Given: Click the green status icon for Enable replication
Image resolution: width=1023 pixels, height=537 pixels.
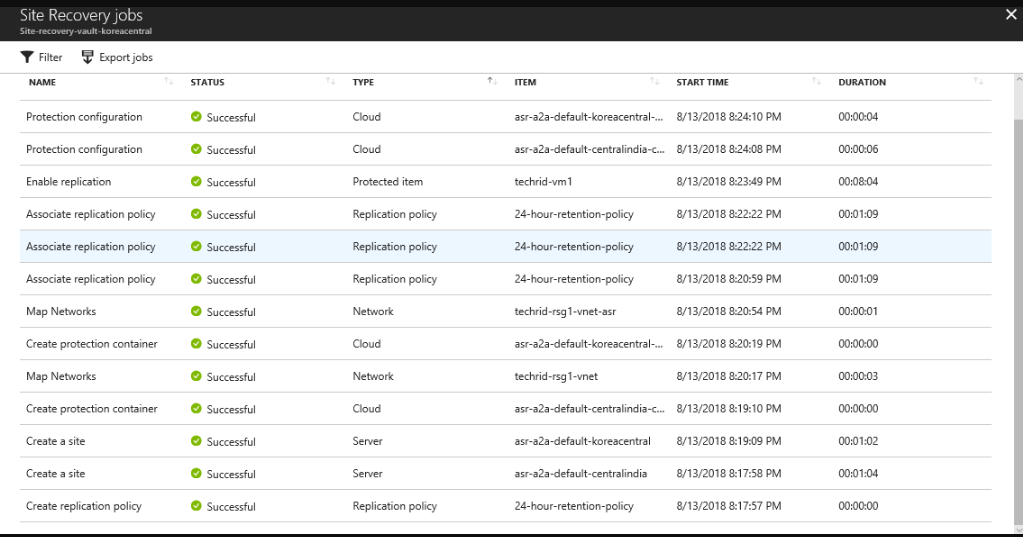Looking at the screenshot, I should tap(196, 181).
